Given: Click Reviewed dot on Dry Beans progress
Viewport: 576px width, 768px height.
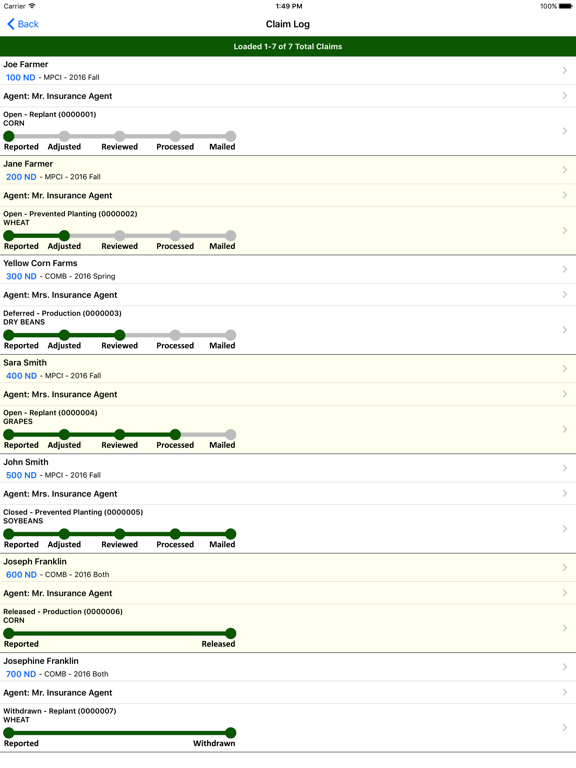Looking at the screenshot, I should 120,335.
